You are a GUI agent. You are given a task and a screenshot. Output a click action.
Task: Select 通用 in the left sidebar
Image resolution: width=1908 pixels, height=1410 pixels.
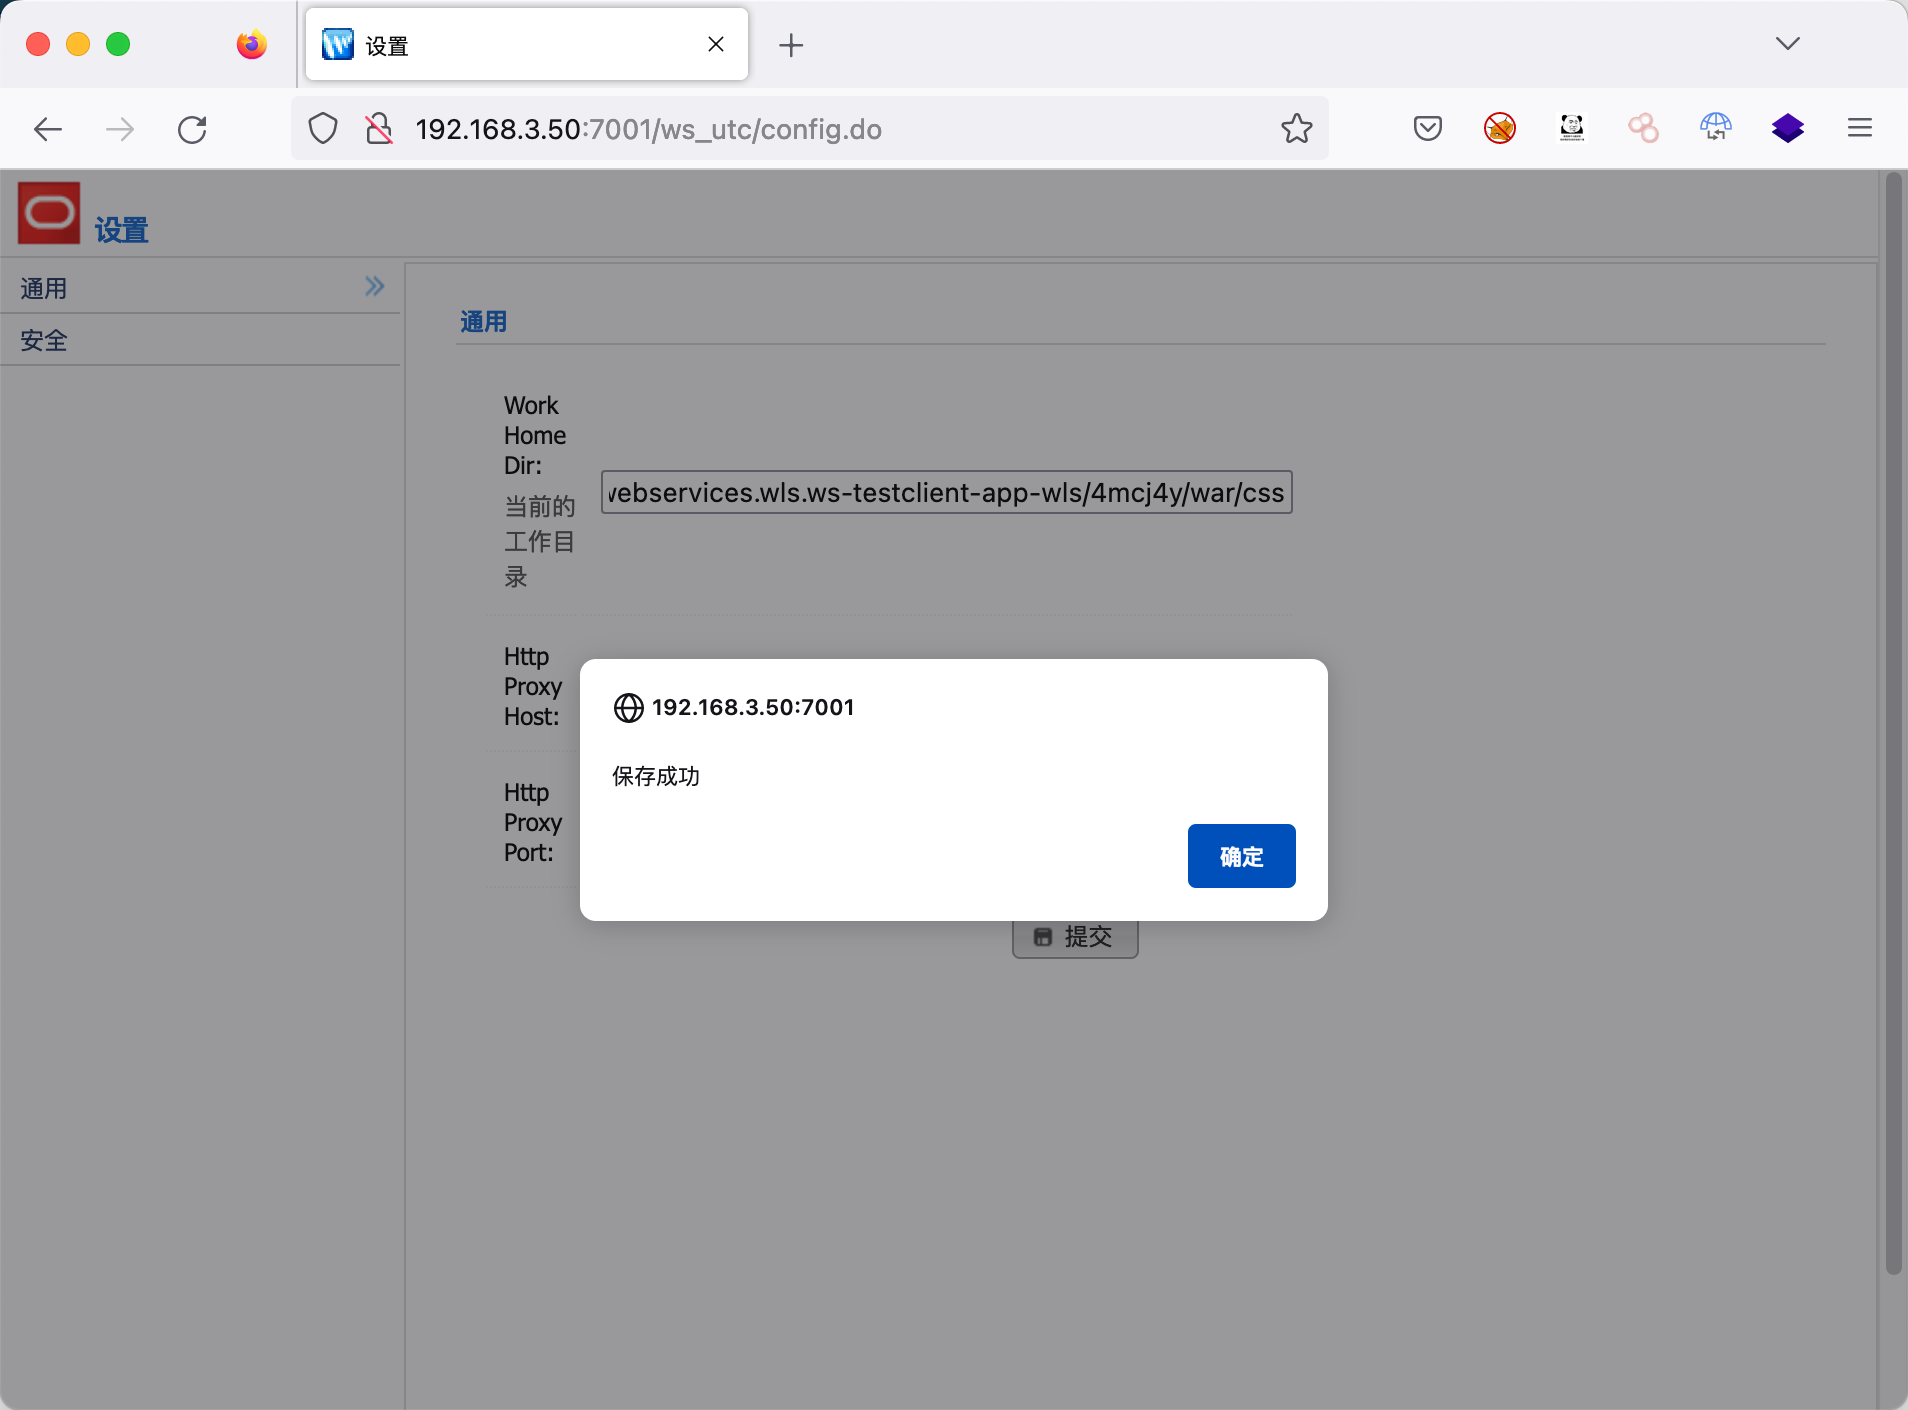(x=44, y=289)
